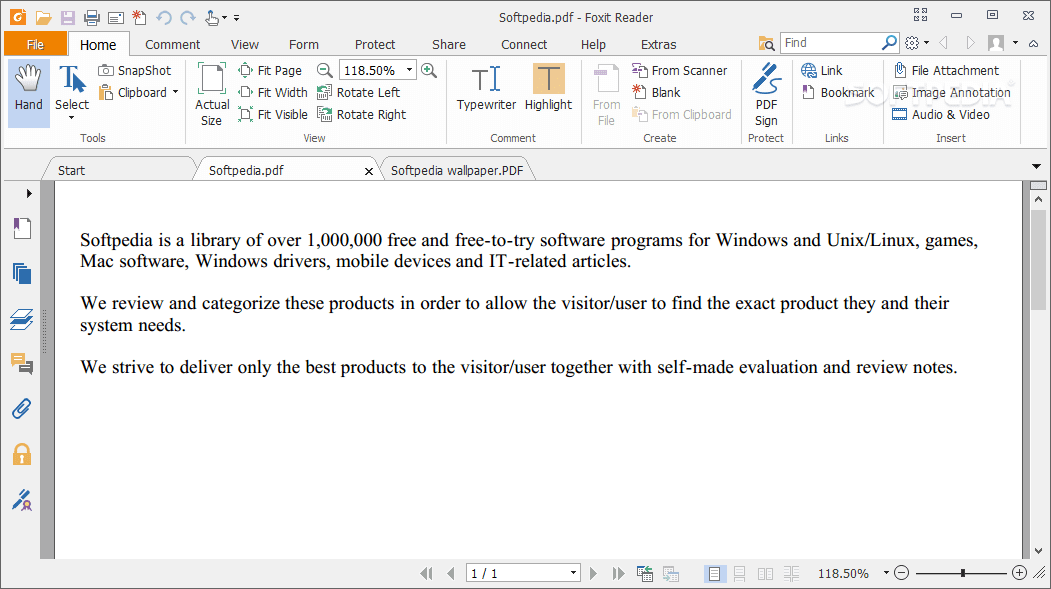Insert Audio & Video
The height and width of the screenshot is (589, 1051).
[x=941, y=115]
